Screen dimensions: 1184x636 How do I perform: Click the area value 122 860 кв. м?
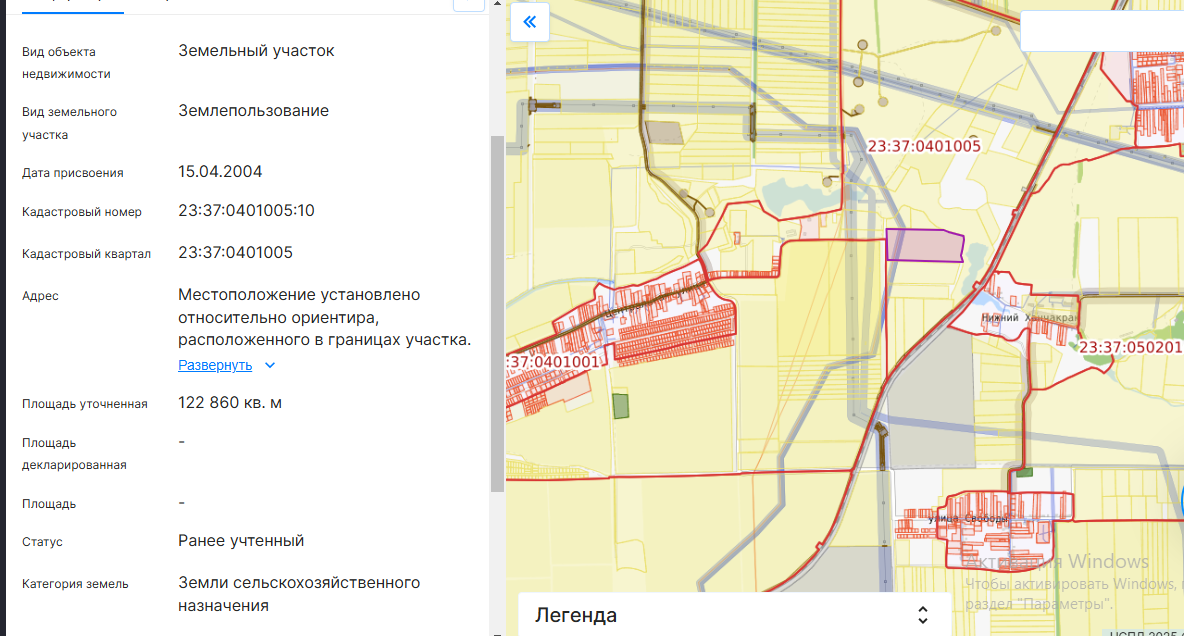pyautogui.click(x=230, y=403)
